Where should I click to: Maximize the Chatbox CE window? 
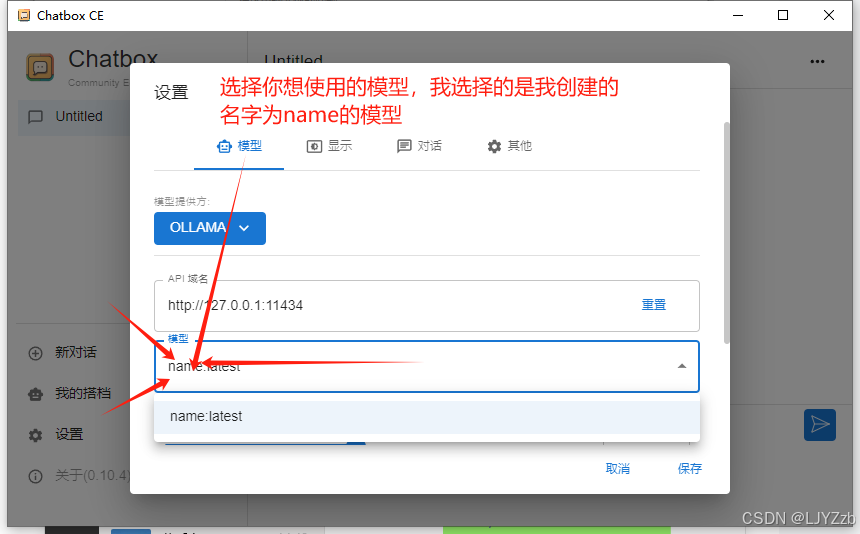click(783, 15)
